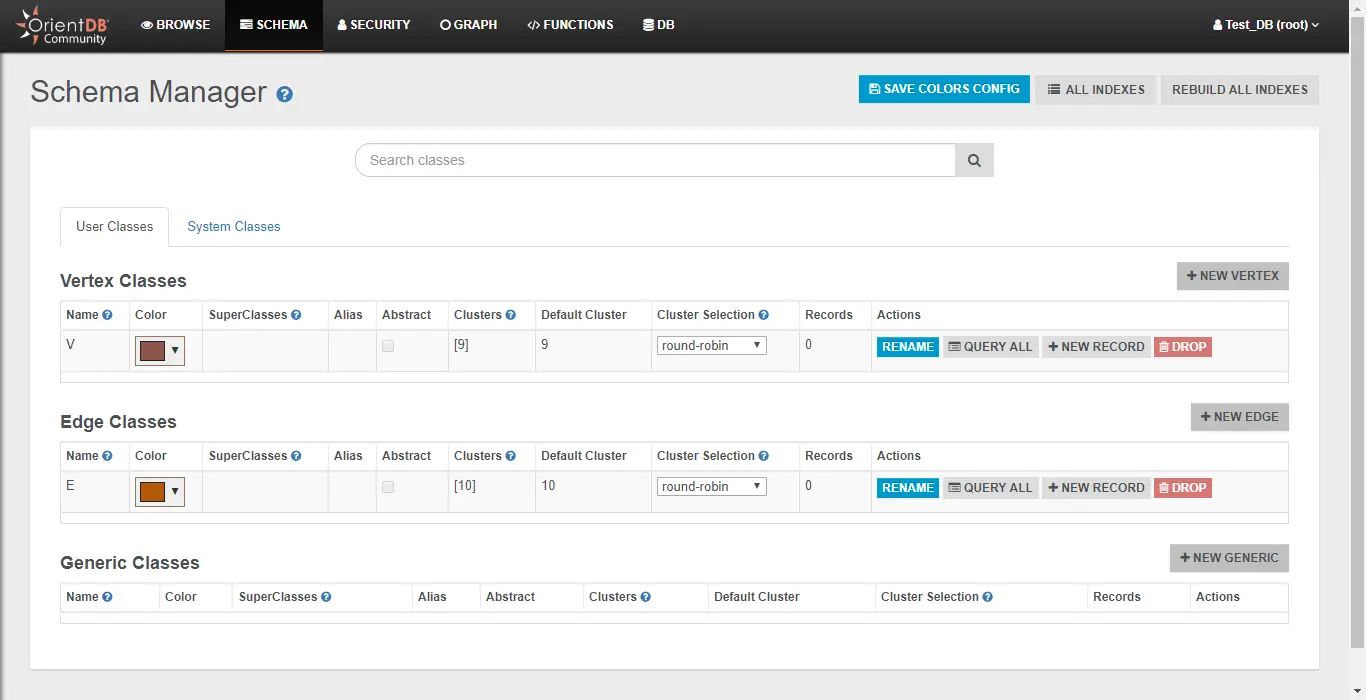Screen dimensions: 1366x700
Task: Click the NEW EDGE button
Action: tap(1240, 417)
